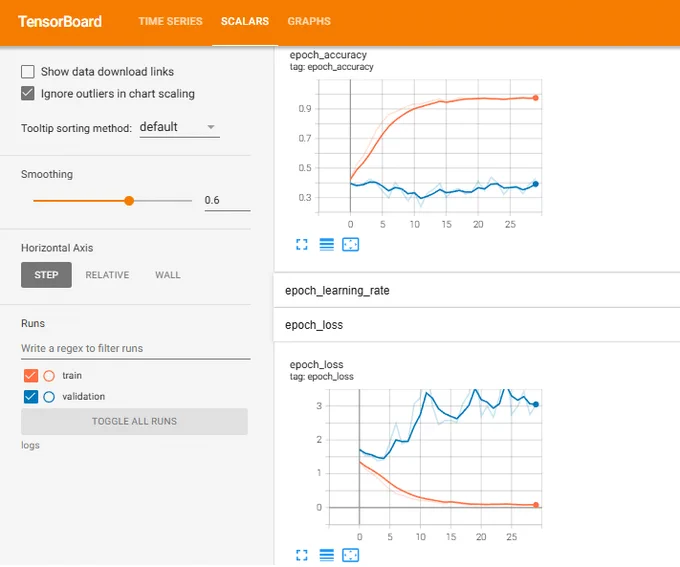Enable Show data download links checkbox
Viewport: 680px width, 567px height.
click(x=28, y=72)
